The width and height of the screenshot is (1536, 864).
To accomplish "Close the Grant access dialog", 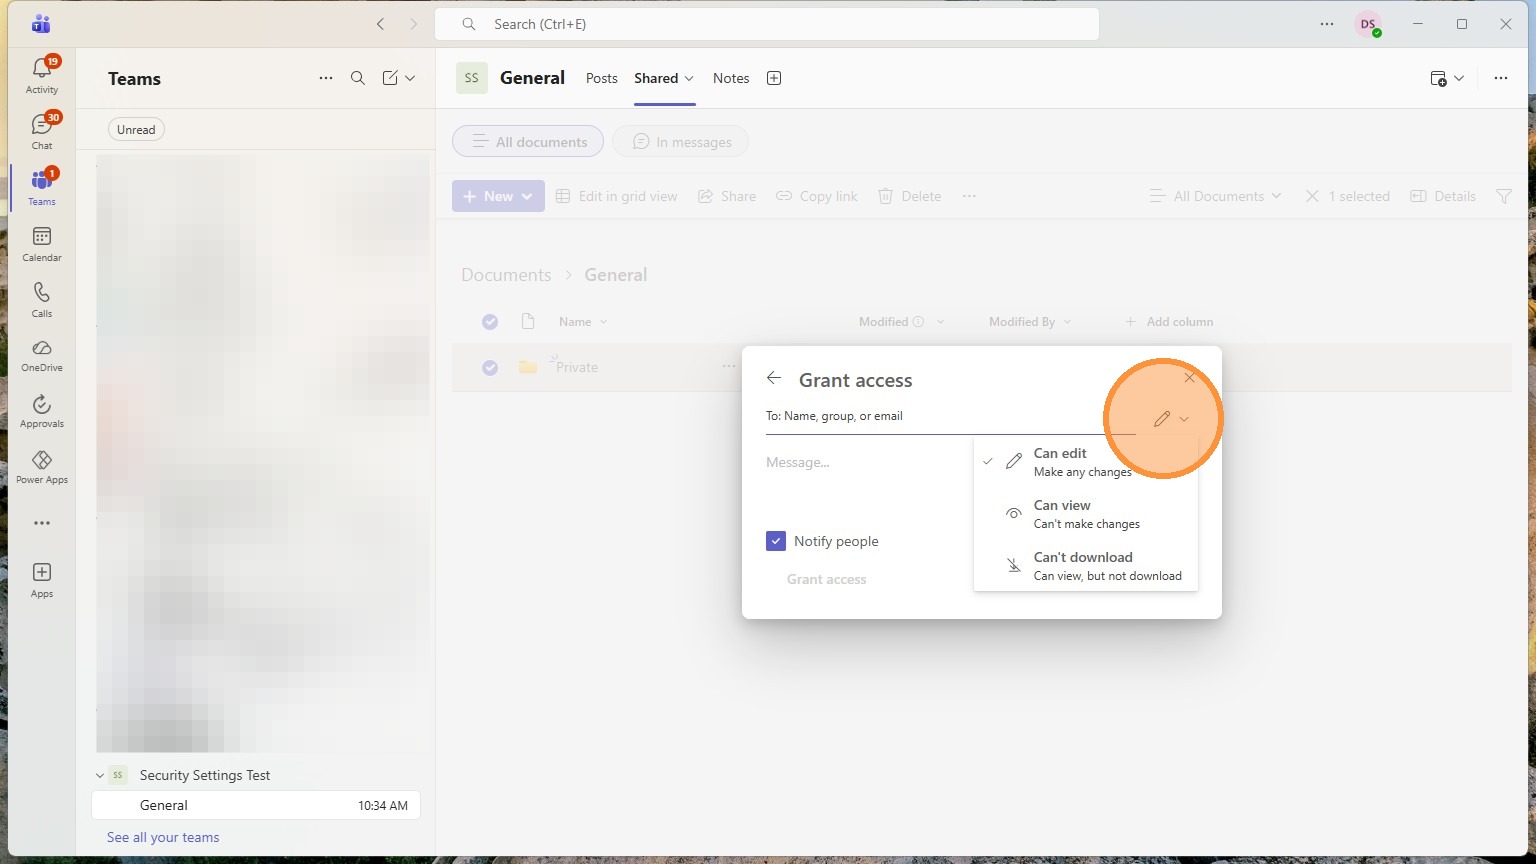I will 1189,377.
